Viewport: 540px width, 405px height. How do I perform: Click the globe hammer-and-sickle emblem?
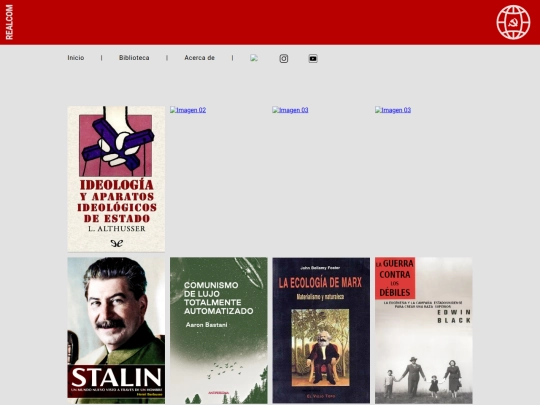[513, 22]
